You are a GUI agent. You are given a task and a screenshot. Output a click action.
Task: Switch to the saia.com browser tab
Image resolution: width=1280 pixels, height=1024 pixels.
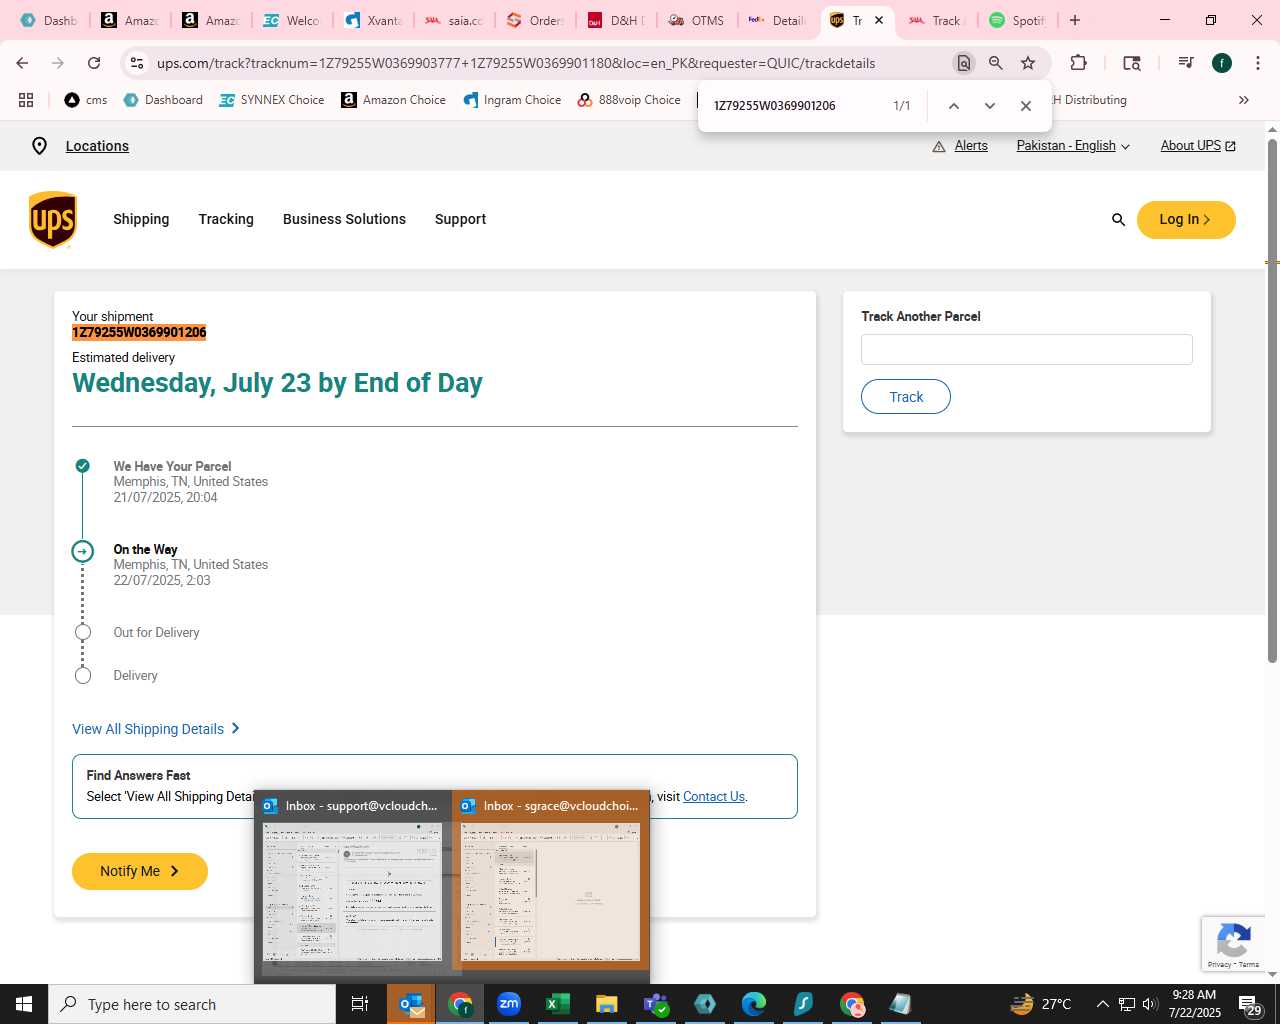tap(454, 20)
